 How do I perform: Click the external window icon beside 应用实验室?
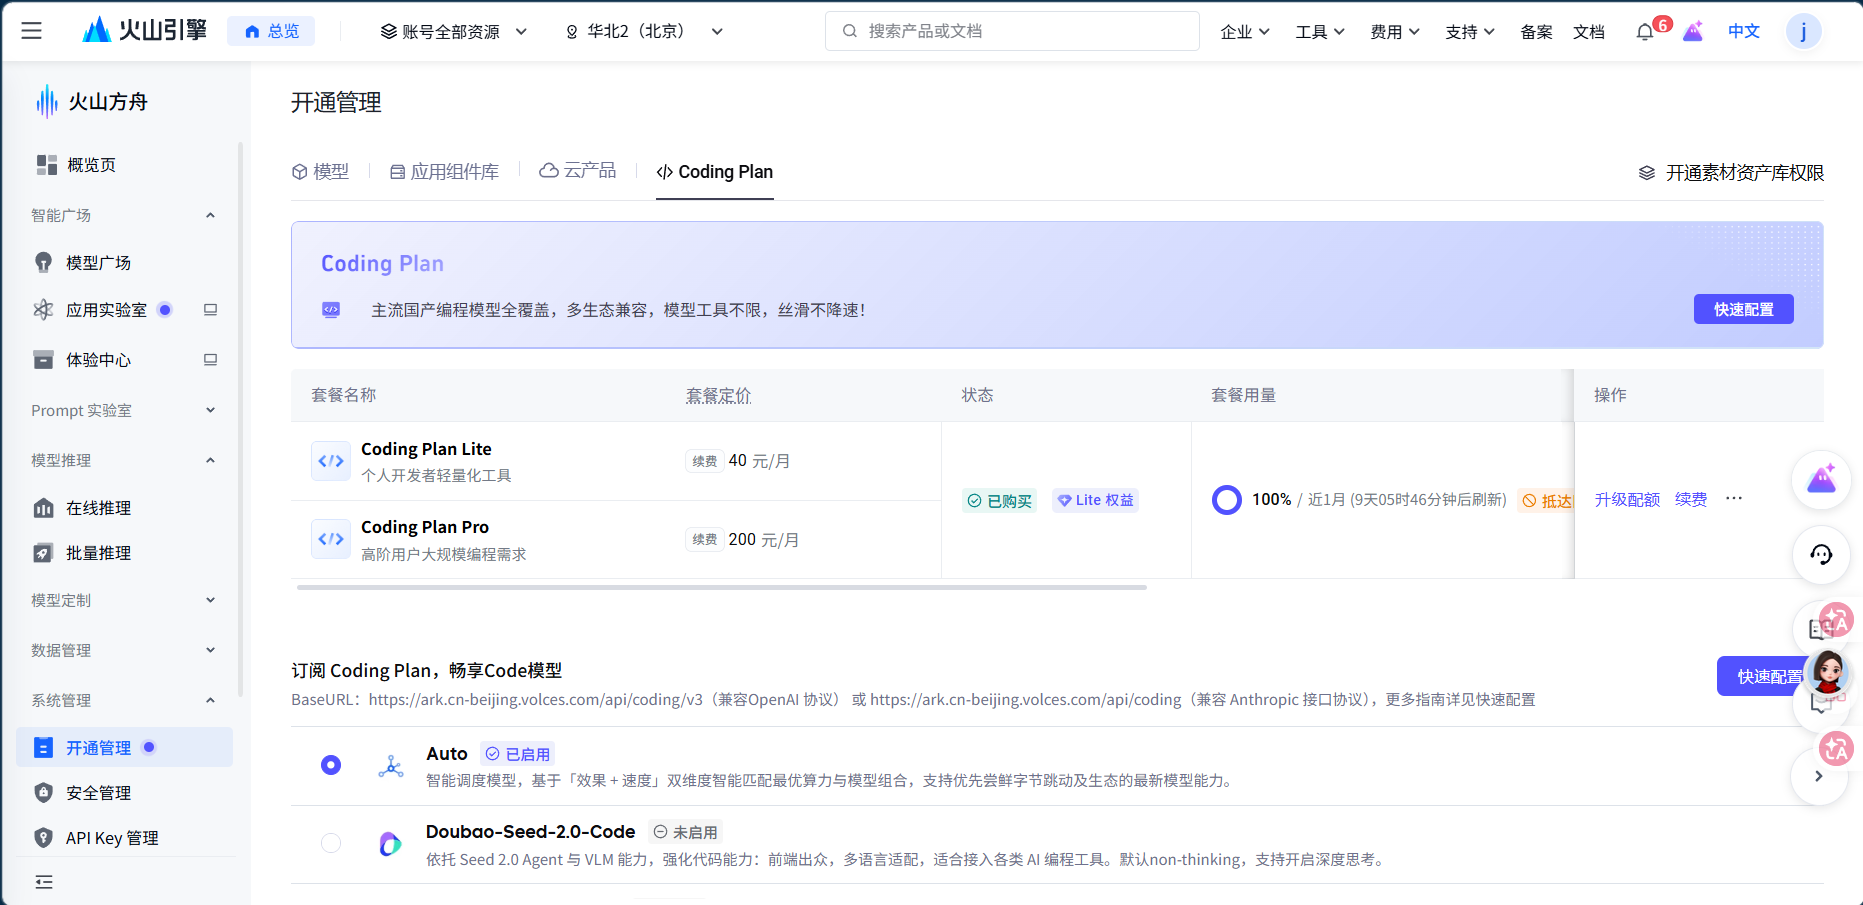pyautogui.click(x=210, y=310)
